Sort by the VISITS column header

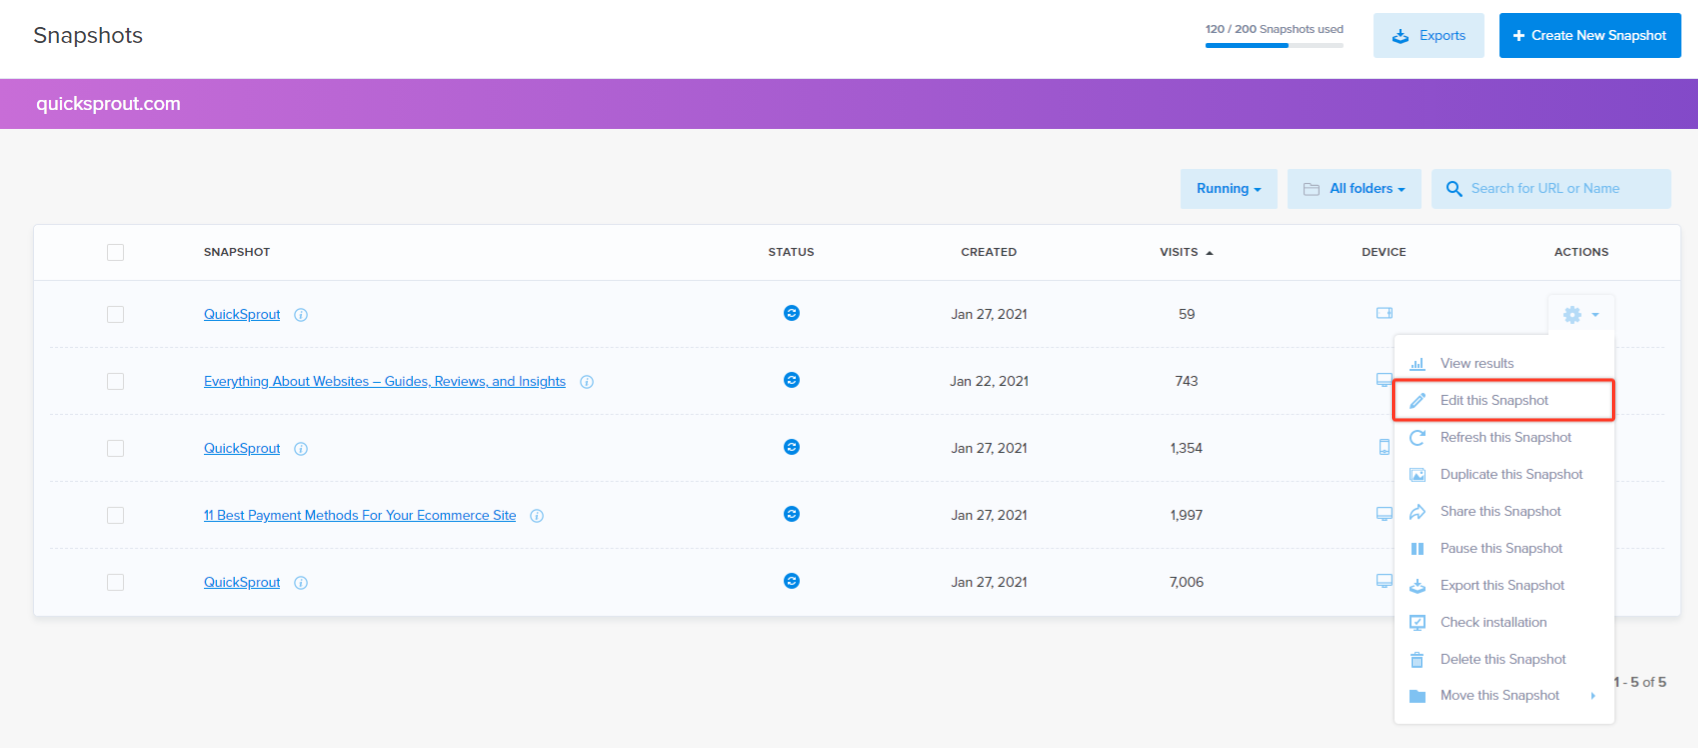pos(1186,252)
